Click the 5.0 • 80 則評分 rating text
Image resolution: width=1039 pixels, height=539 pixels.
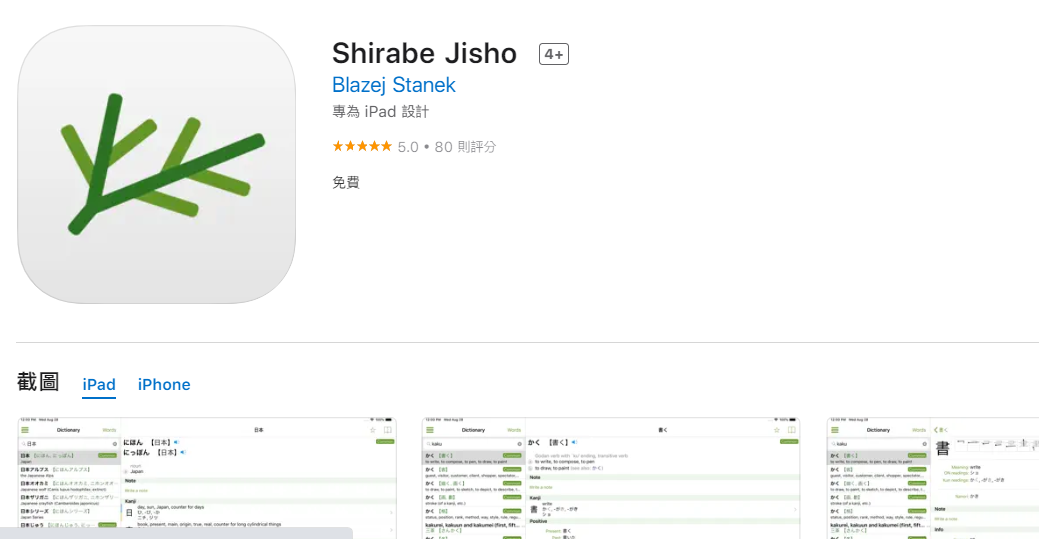pyautogui.click(x=447, y=147)
